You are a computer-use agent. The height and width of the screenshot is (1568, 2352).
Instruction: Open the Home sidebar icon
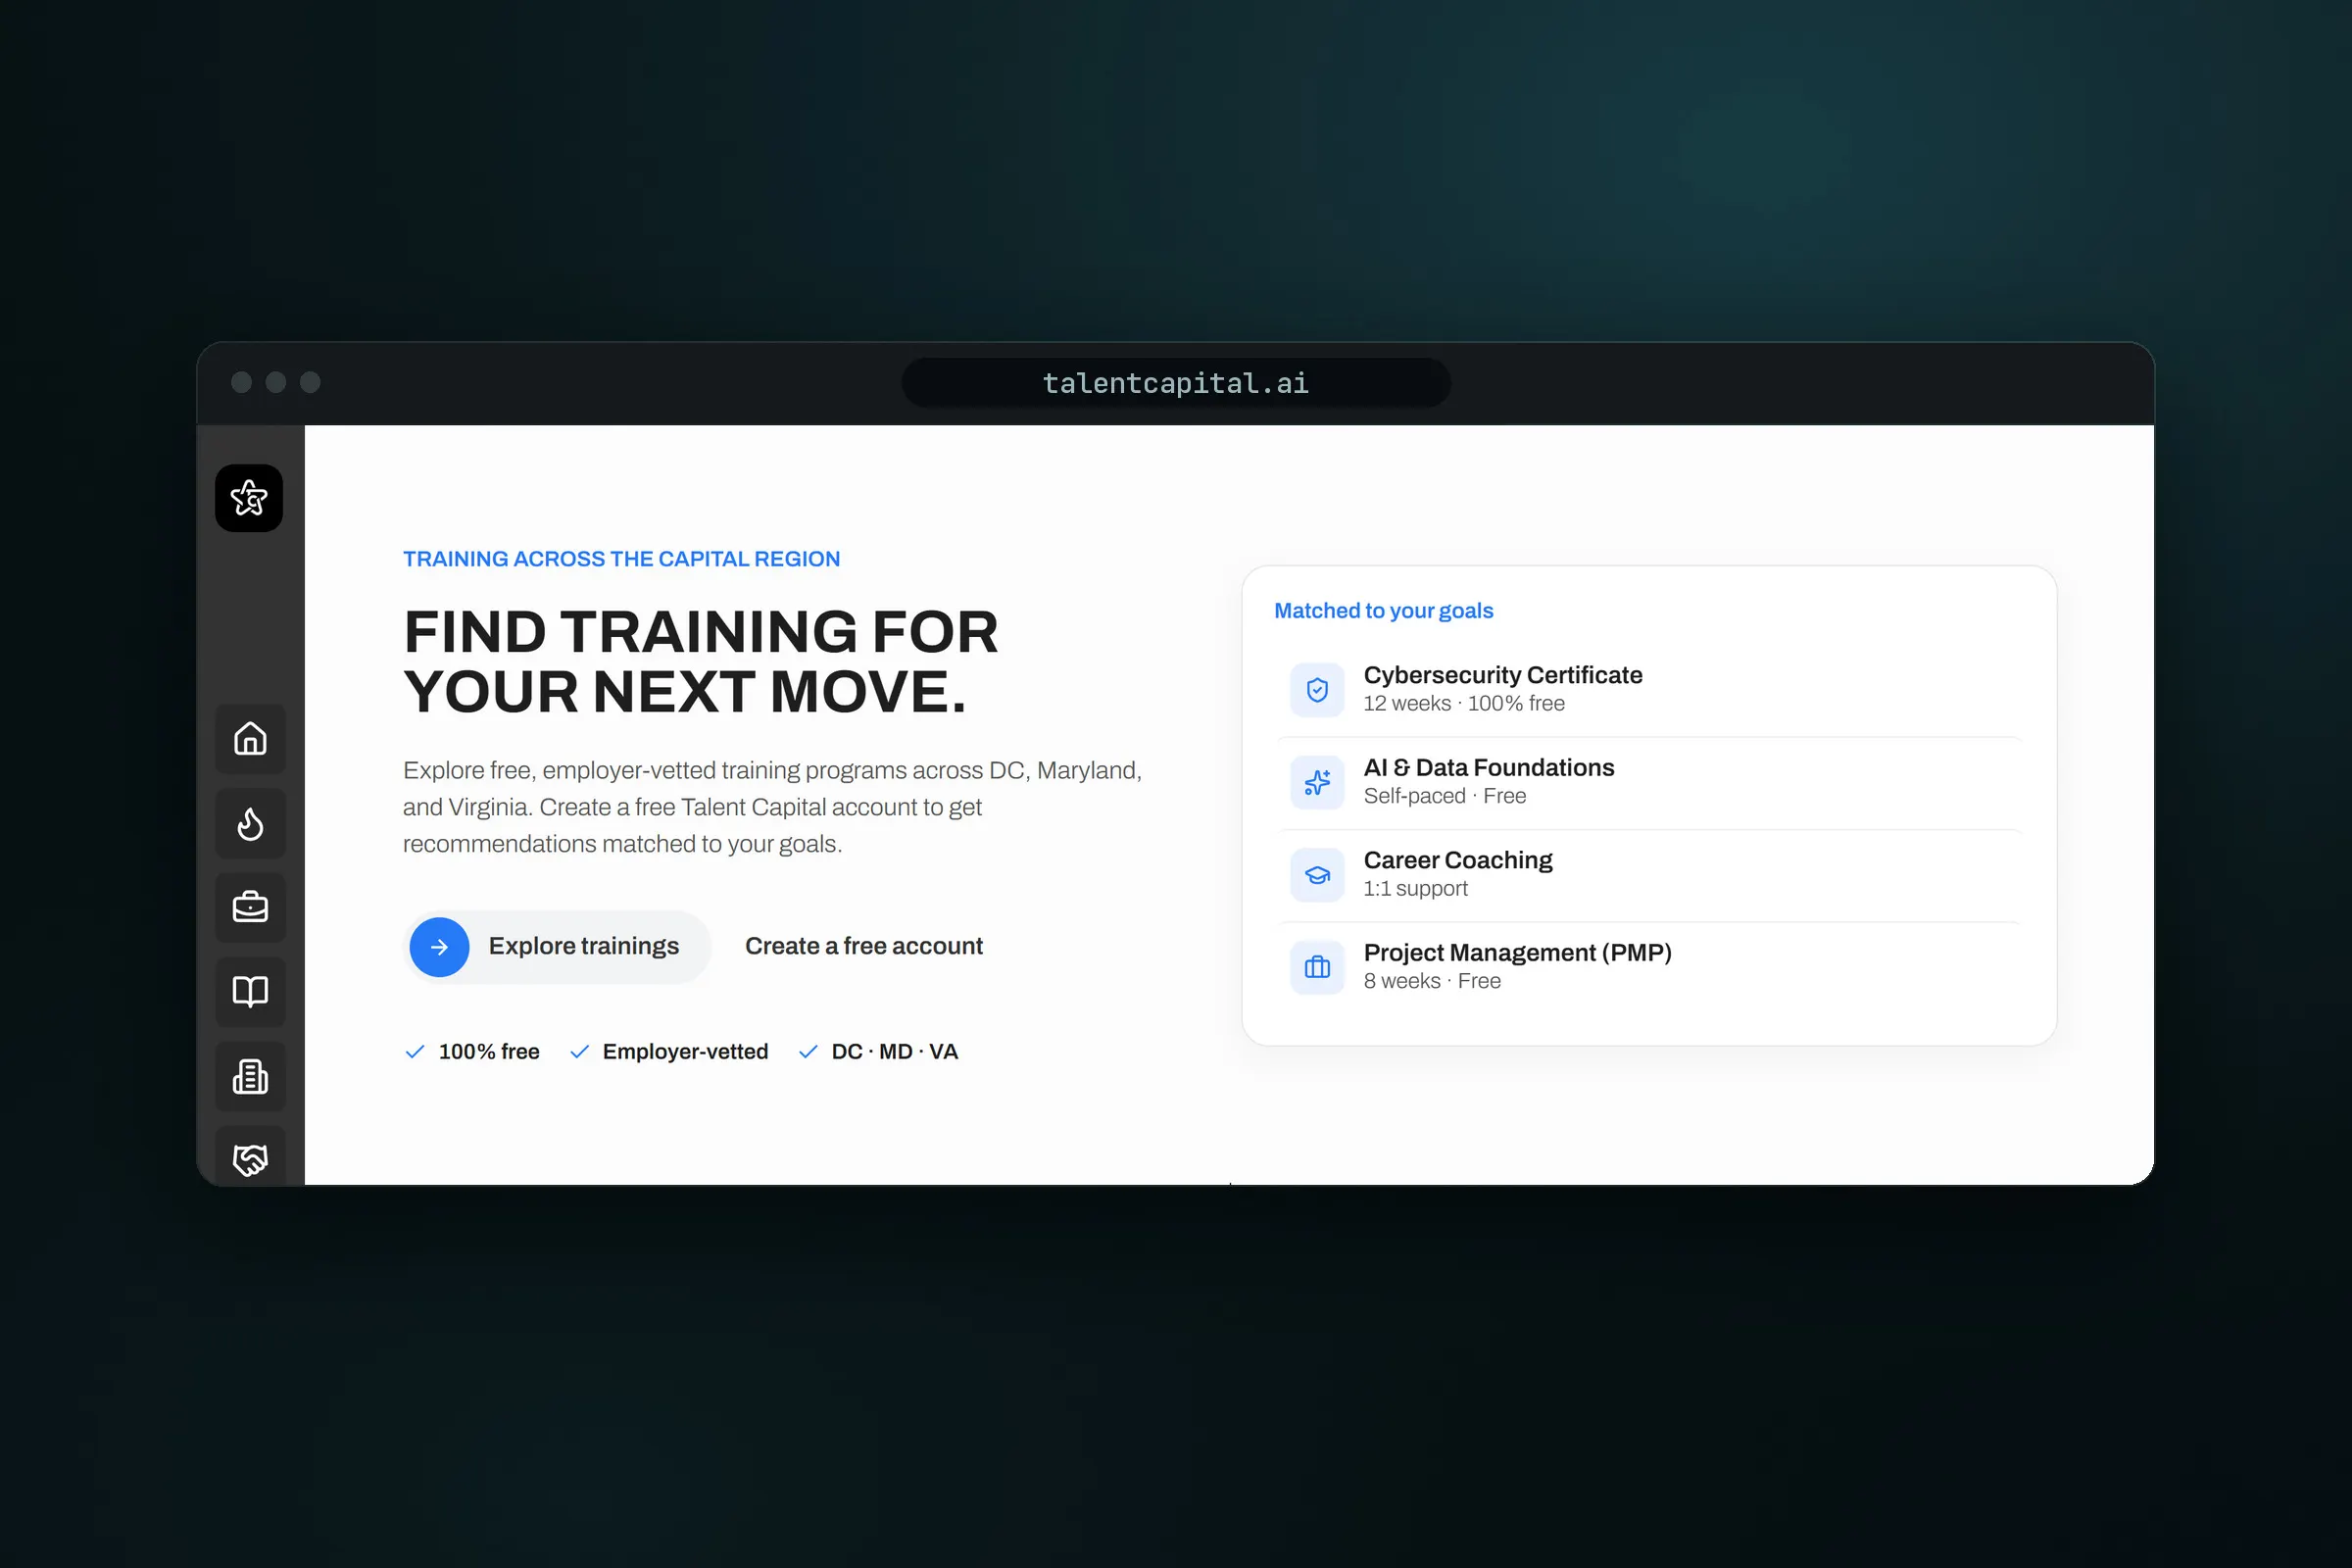click(250, 739)
